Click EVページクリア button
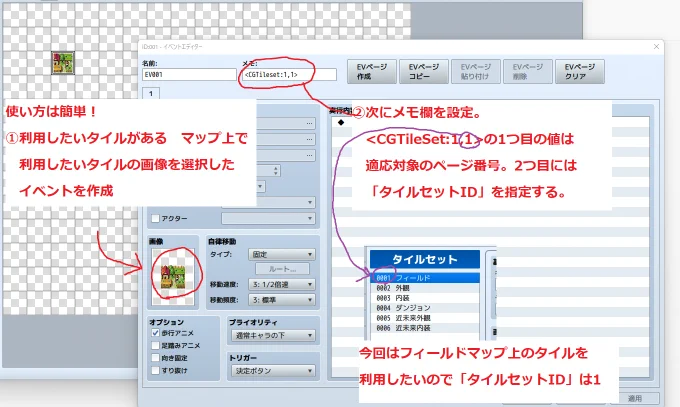Screen dimensions: 680x407 pos(580,72)
